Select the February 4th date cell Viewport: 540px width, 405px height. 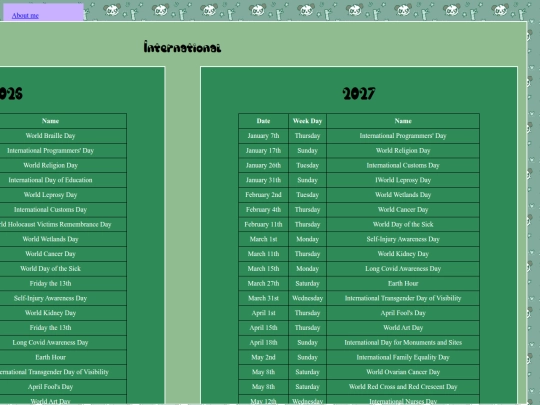263,210
